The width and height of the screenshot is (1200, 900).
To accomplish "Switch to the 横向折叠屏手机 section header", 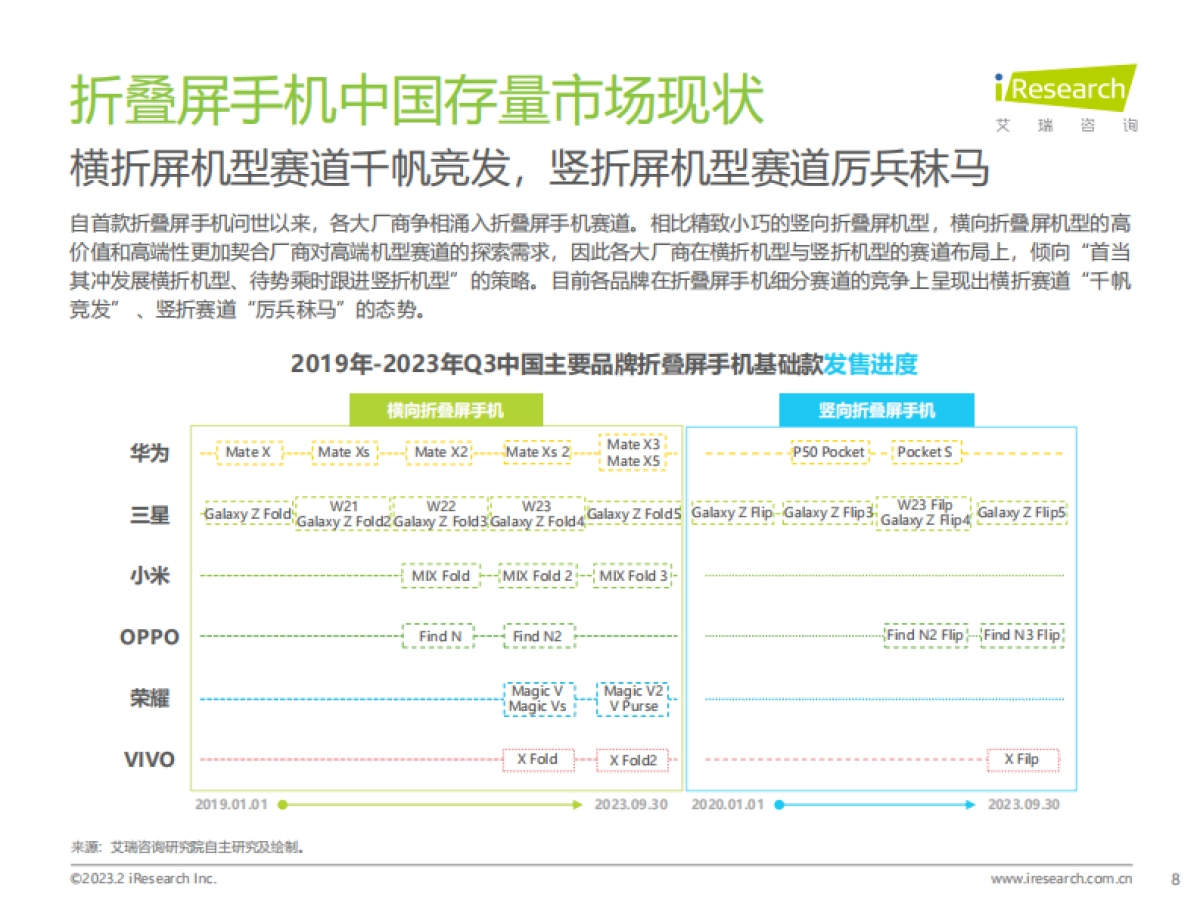I will [446, 409].
